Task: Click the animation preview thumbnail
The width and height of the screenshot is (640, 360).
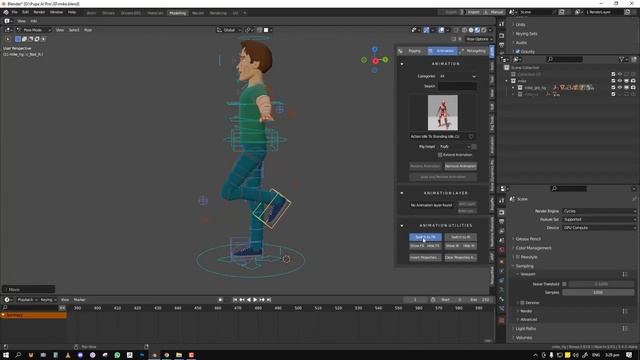Action: pos(443,113)
